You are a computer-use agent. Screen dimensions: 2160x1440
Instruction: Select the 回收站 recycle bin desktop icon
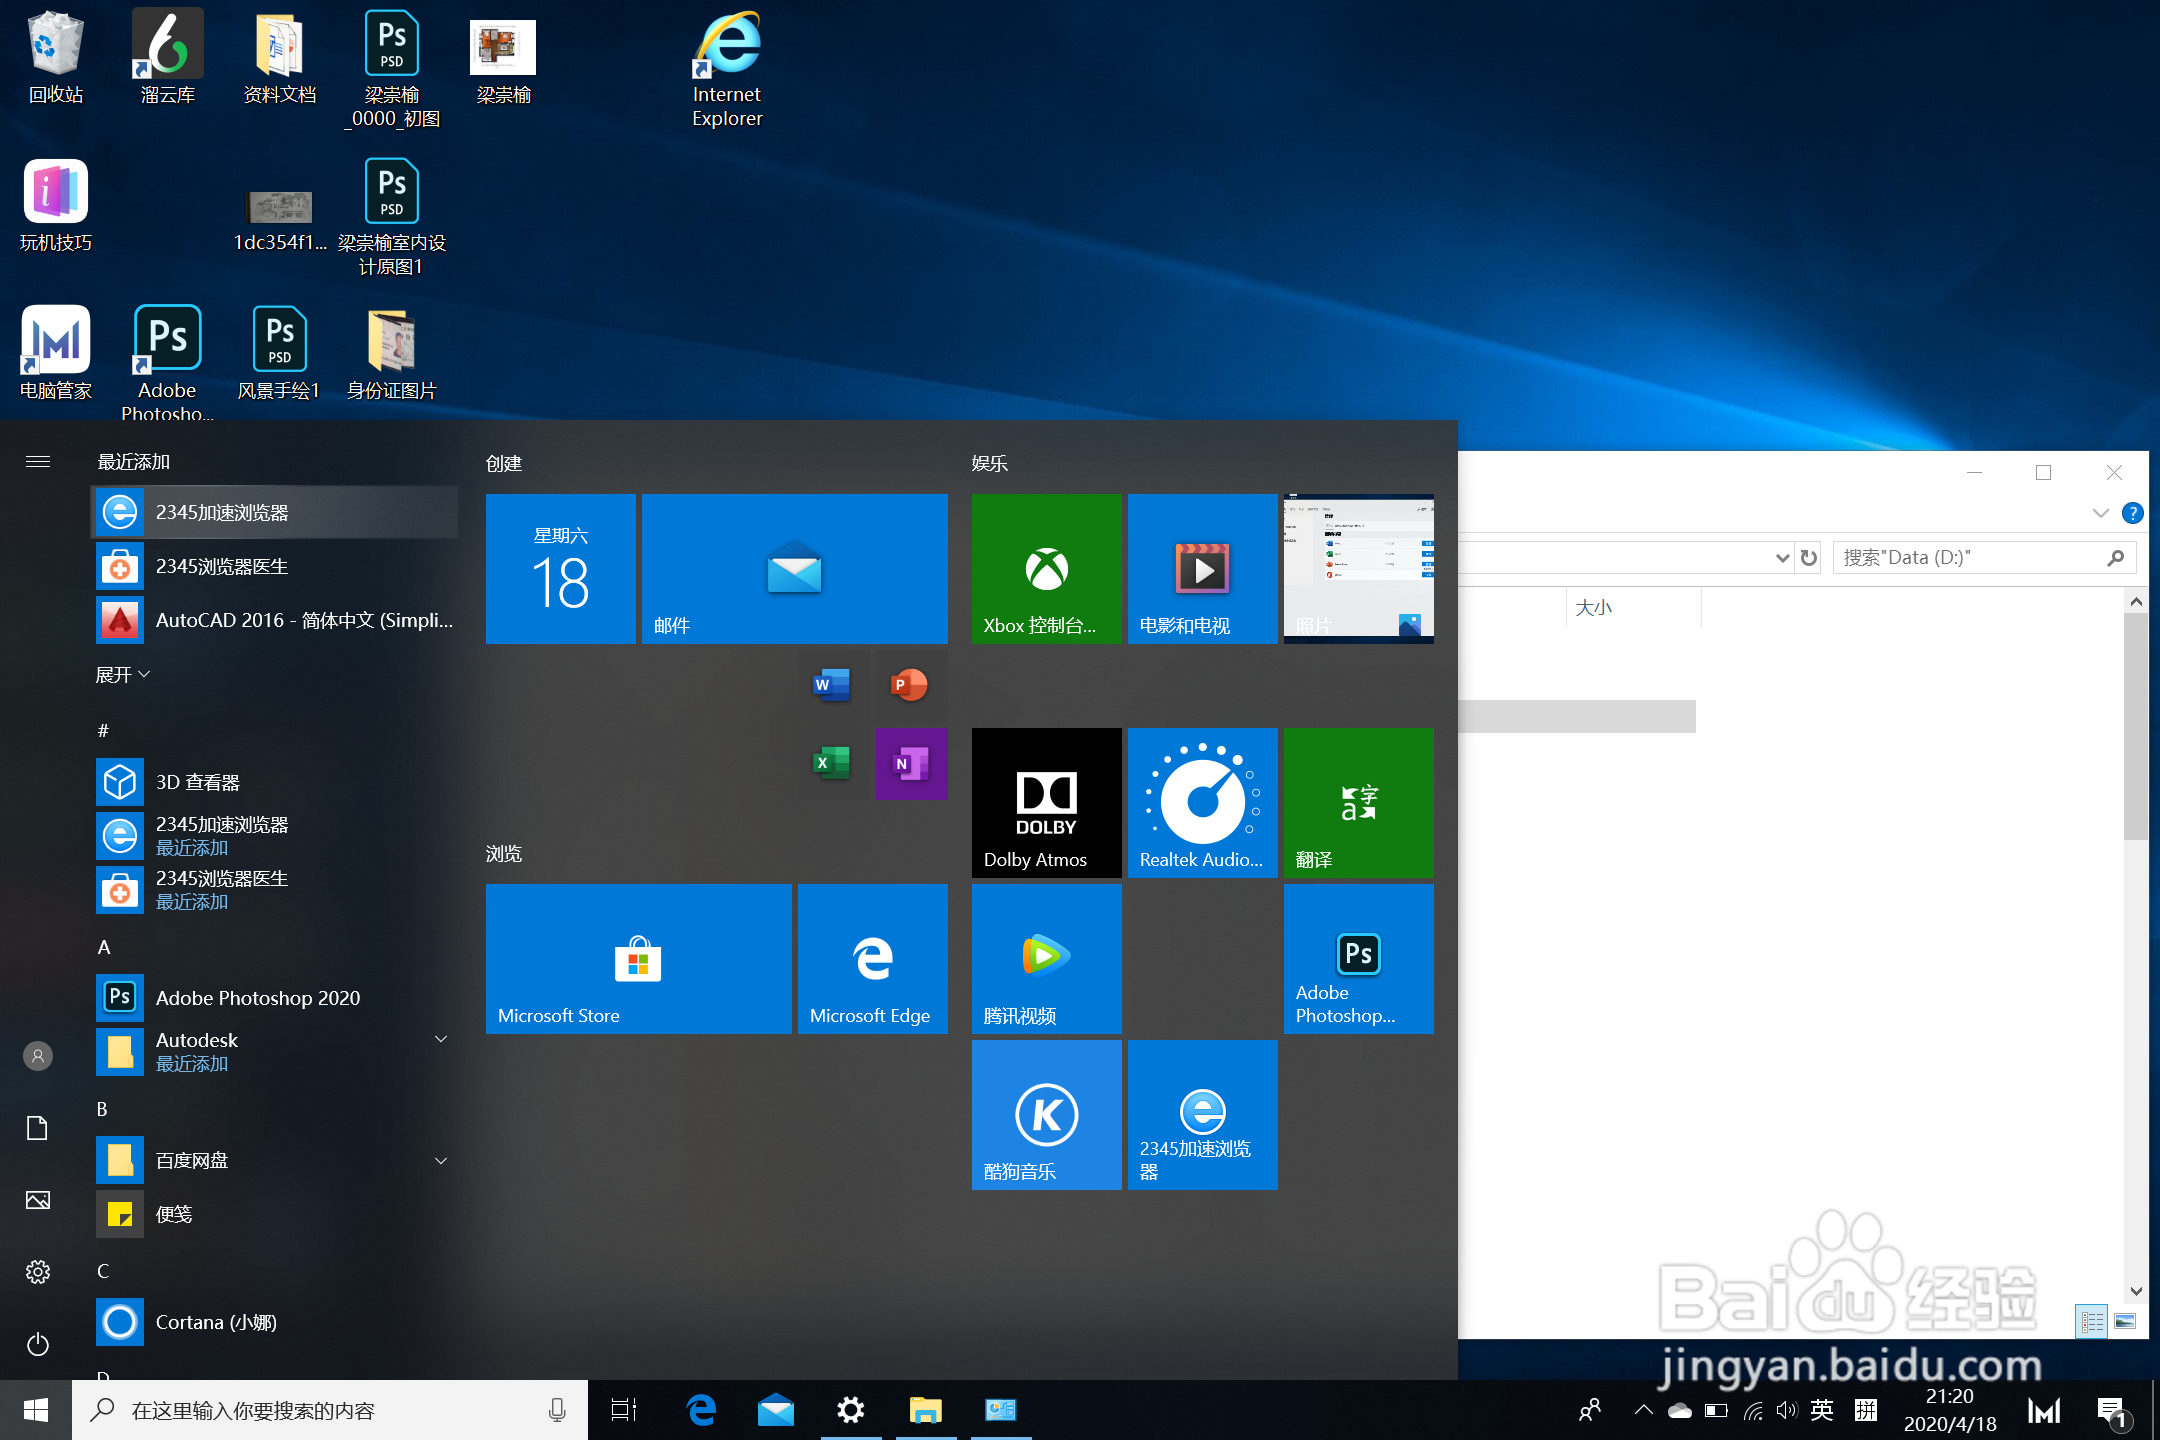(x=56, y=58)
